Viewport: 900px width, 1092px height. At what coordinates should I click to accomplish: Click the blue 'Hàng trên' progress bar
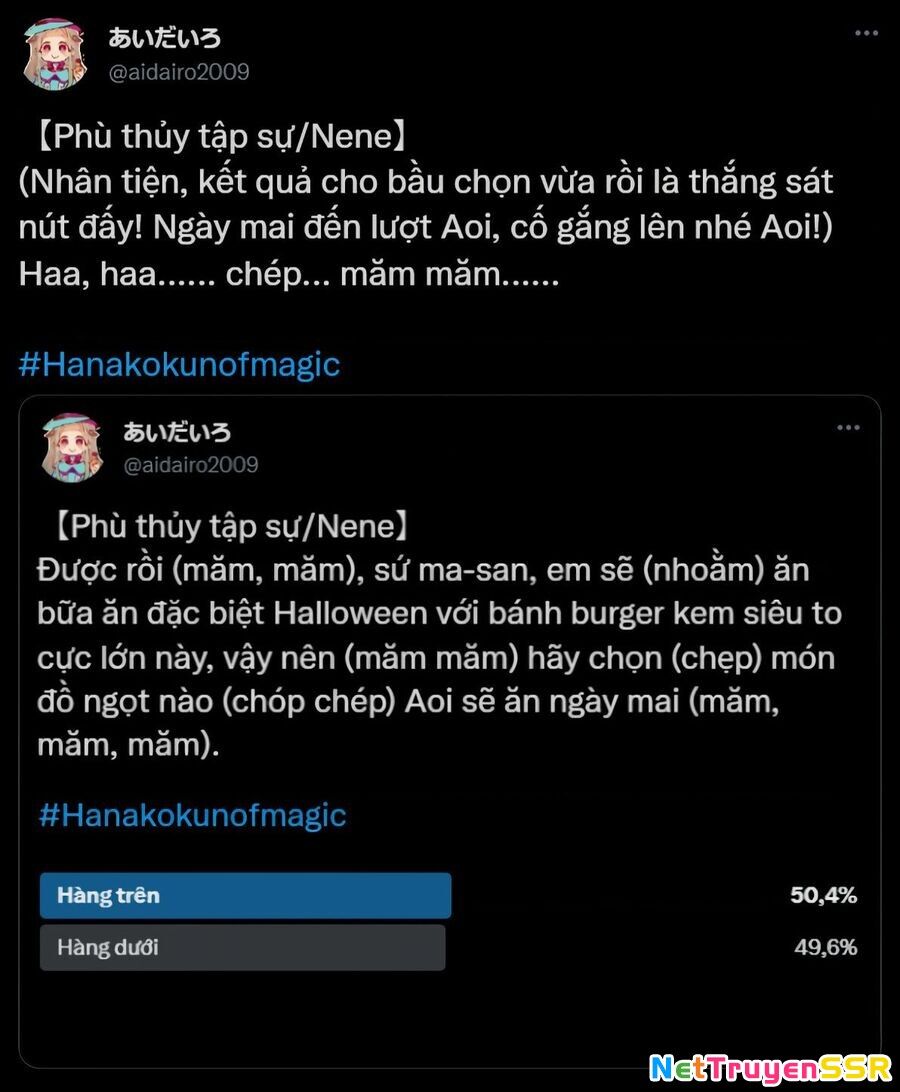pyautogui.click(x=243, y=895)
